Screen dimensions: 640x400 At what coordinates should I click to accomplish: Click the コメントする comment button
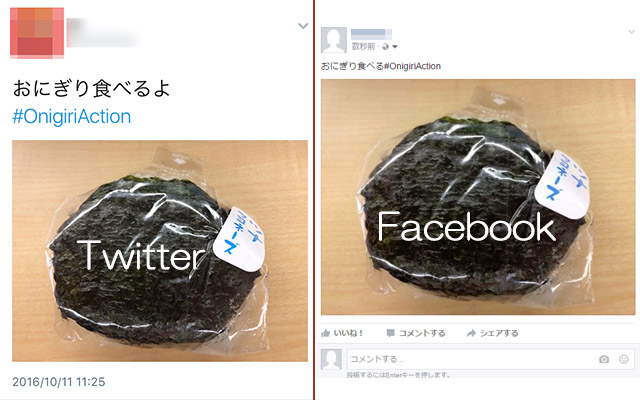(416, 333)
